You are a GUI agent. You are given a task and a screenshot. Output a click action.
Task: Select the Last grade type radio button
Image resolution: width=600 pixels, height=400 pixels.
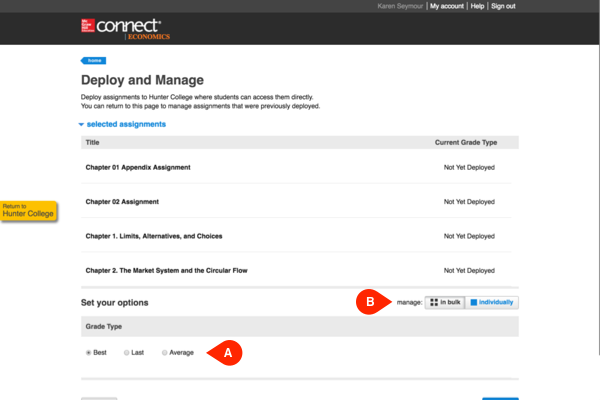pyautogui.click(x=126, y=353)
